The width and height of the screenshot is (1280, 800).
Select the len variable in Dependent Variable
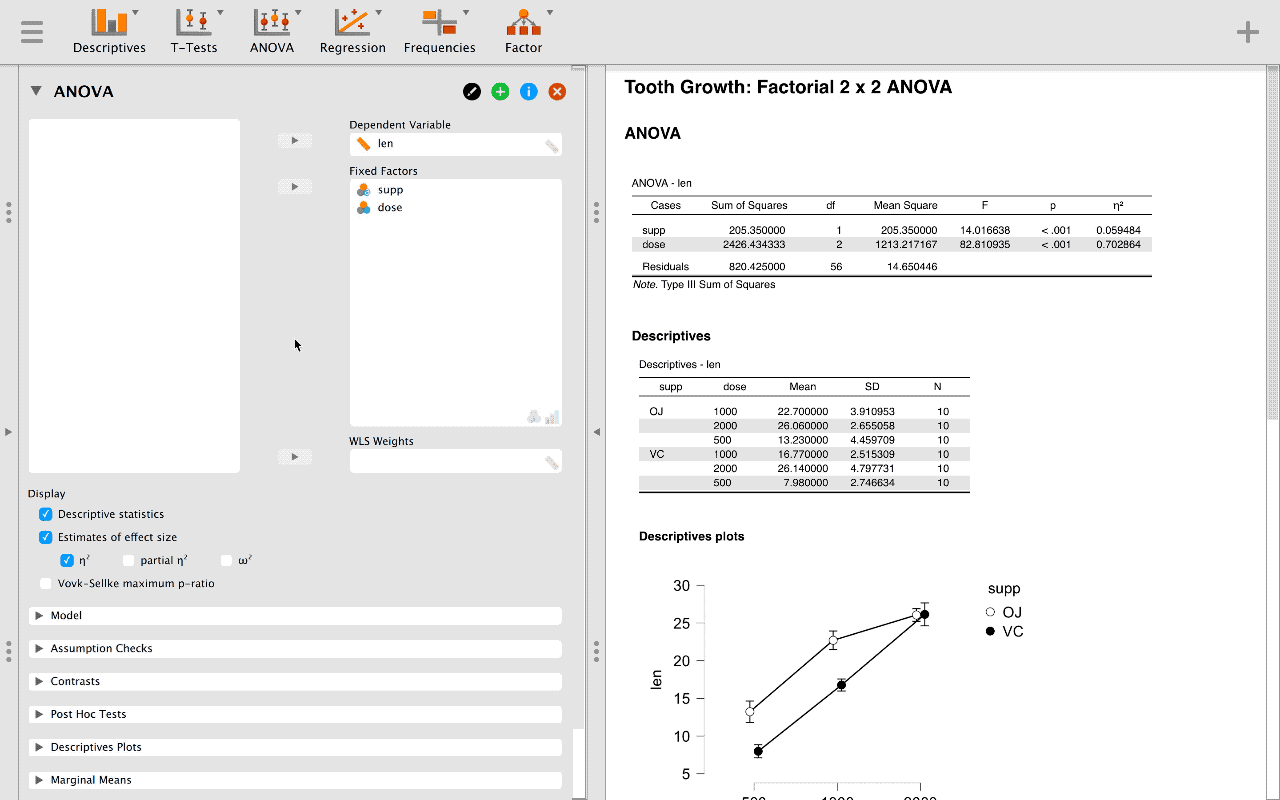point(385,144)
